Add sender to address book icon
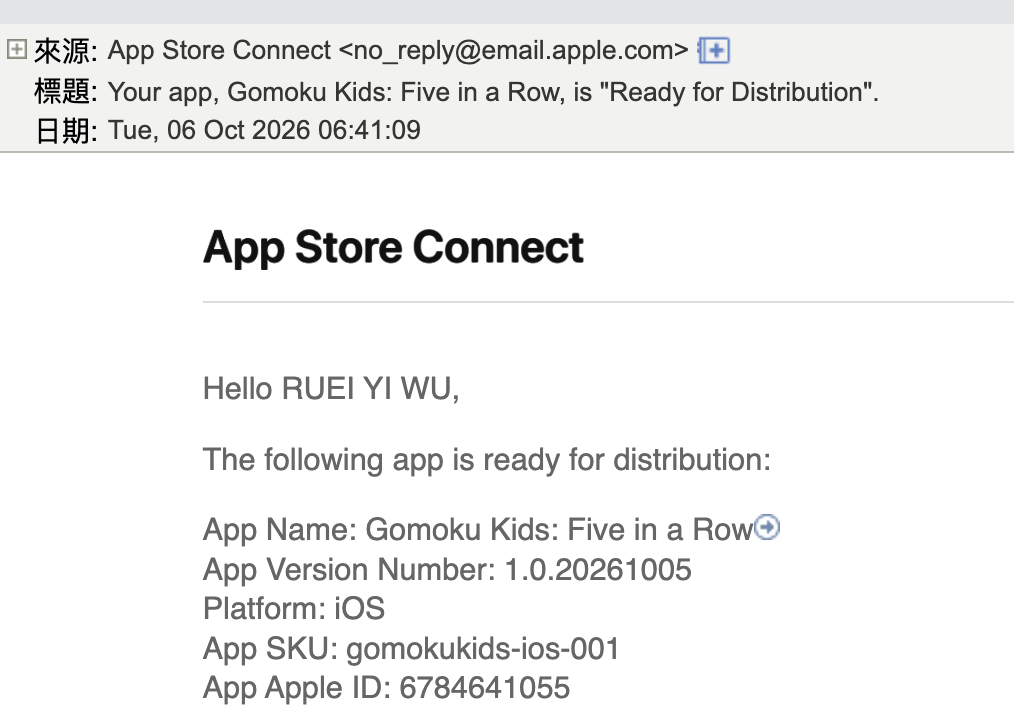Screen dimensions: 1014x724 coord(714,50)
